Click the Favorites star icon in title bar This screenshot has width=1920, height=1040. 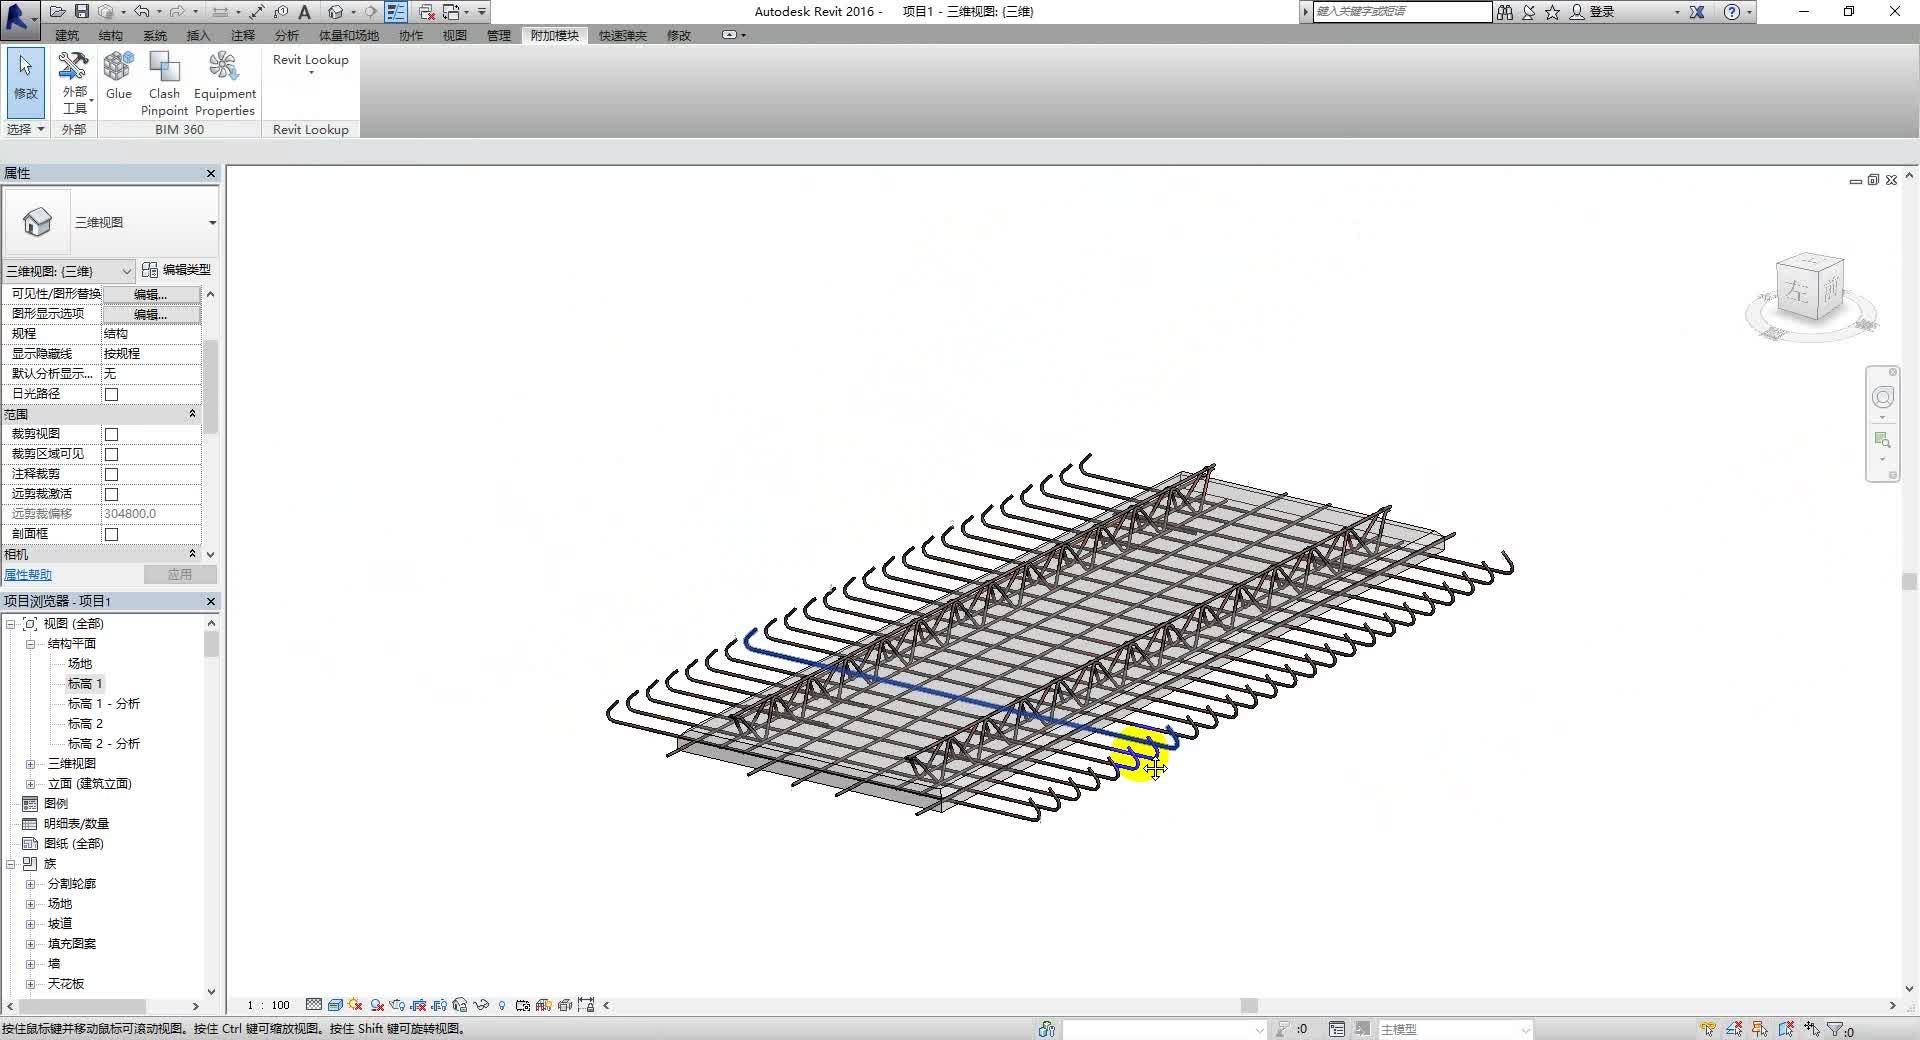click(x=1552, y=12)
